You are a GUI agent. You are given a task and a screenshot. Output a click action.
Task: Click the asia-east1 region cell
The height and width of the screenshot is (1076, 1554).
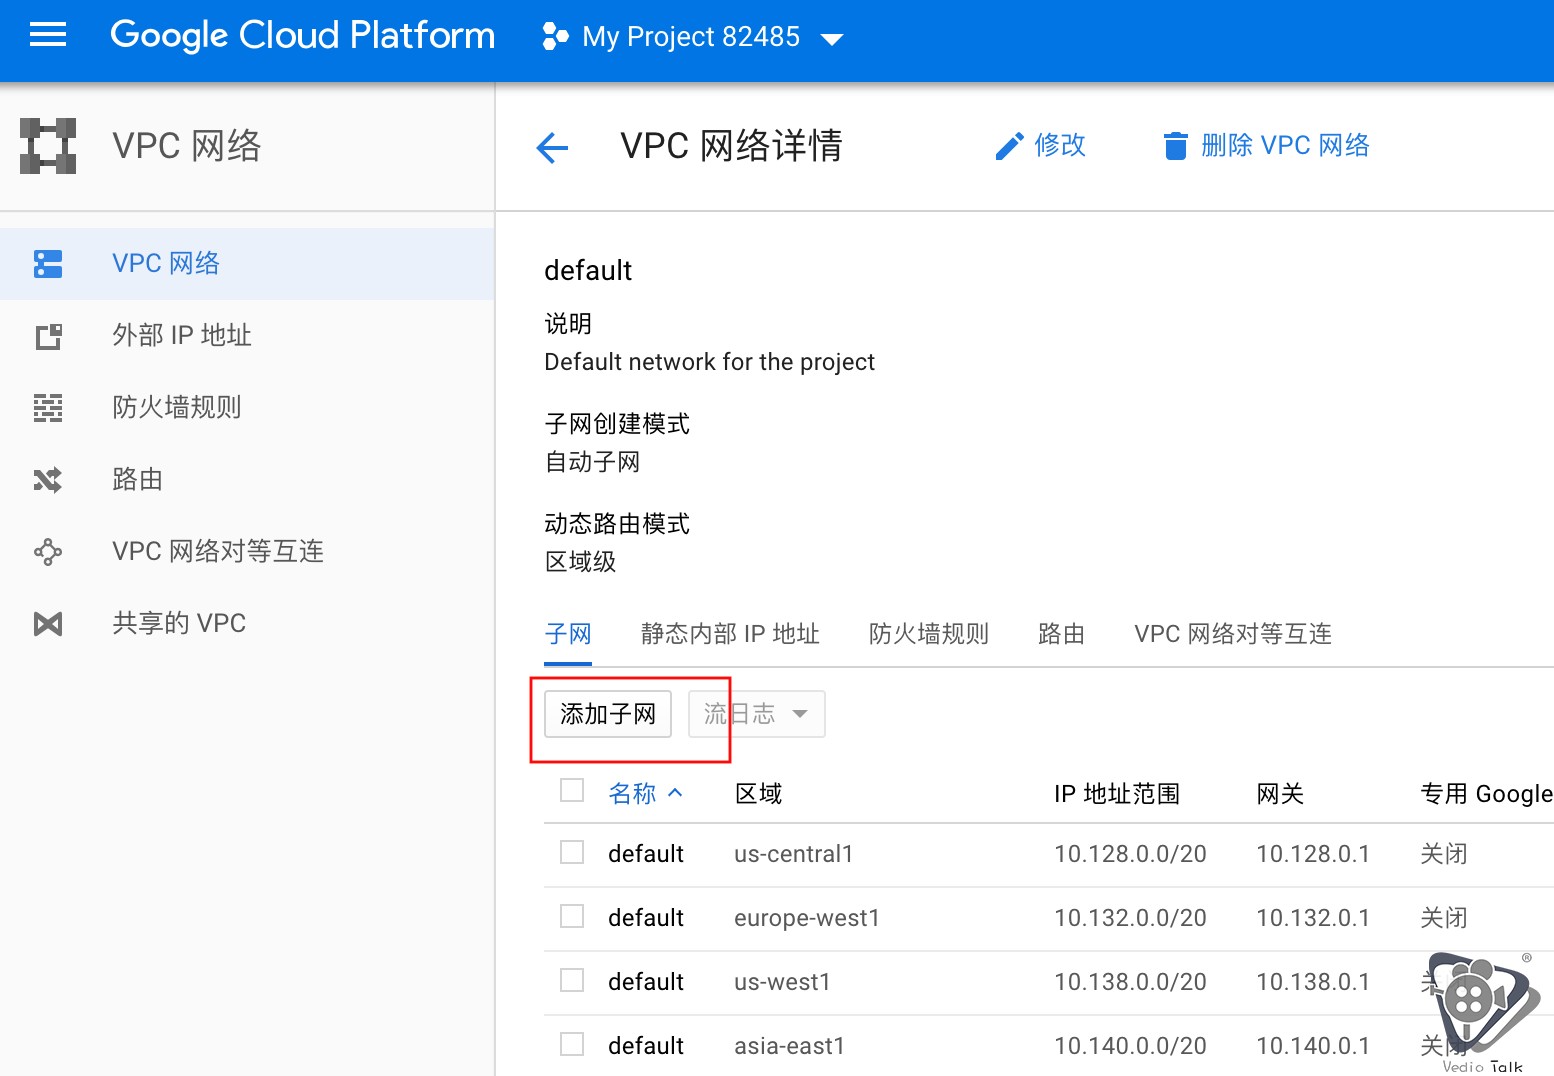point(790,1046)
